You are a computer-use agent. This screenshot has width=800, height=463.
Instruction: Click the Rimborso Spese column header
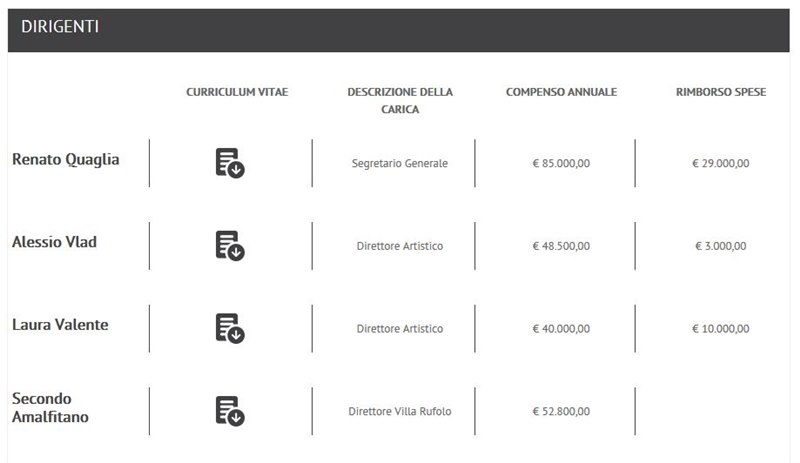(x=721, y=92)
